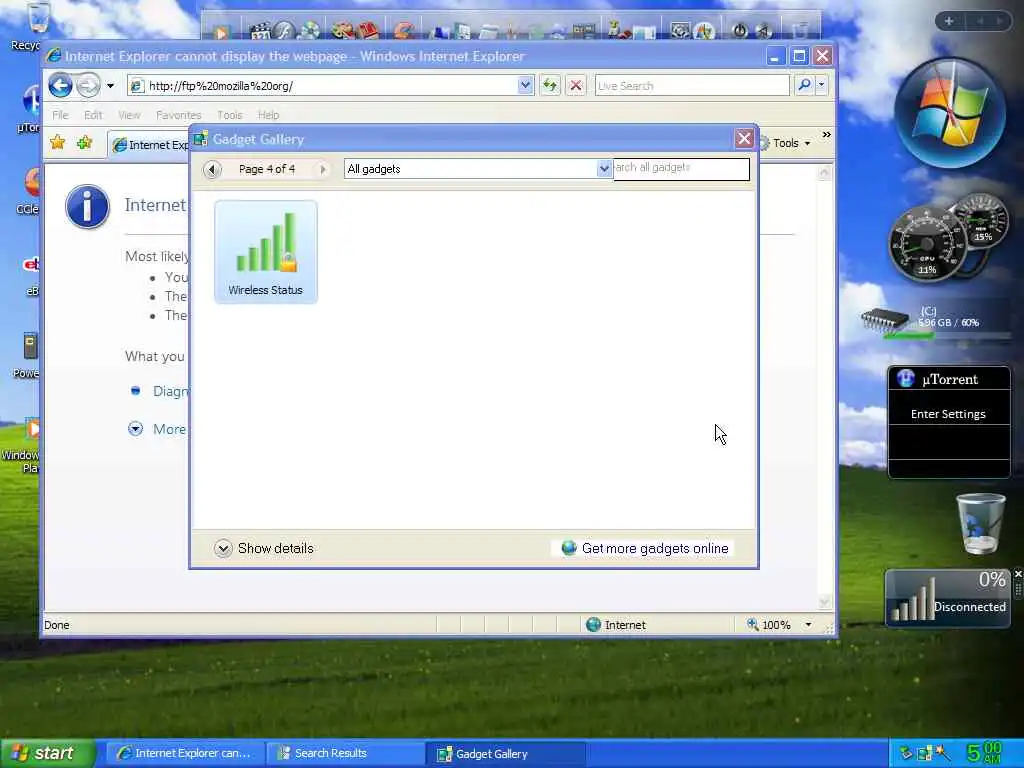Switch to Gadget Gallery taskbar button

point(506,754)
